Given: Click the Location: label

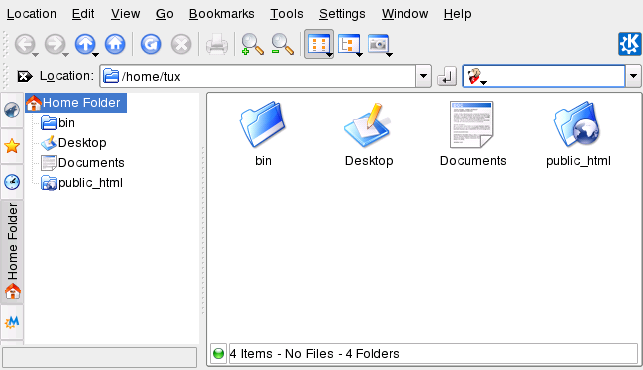Looking at the screenshot, I should tap(67, 76).
